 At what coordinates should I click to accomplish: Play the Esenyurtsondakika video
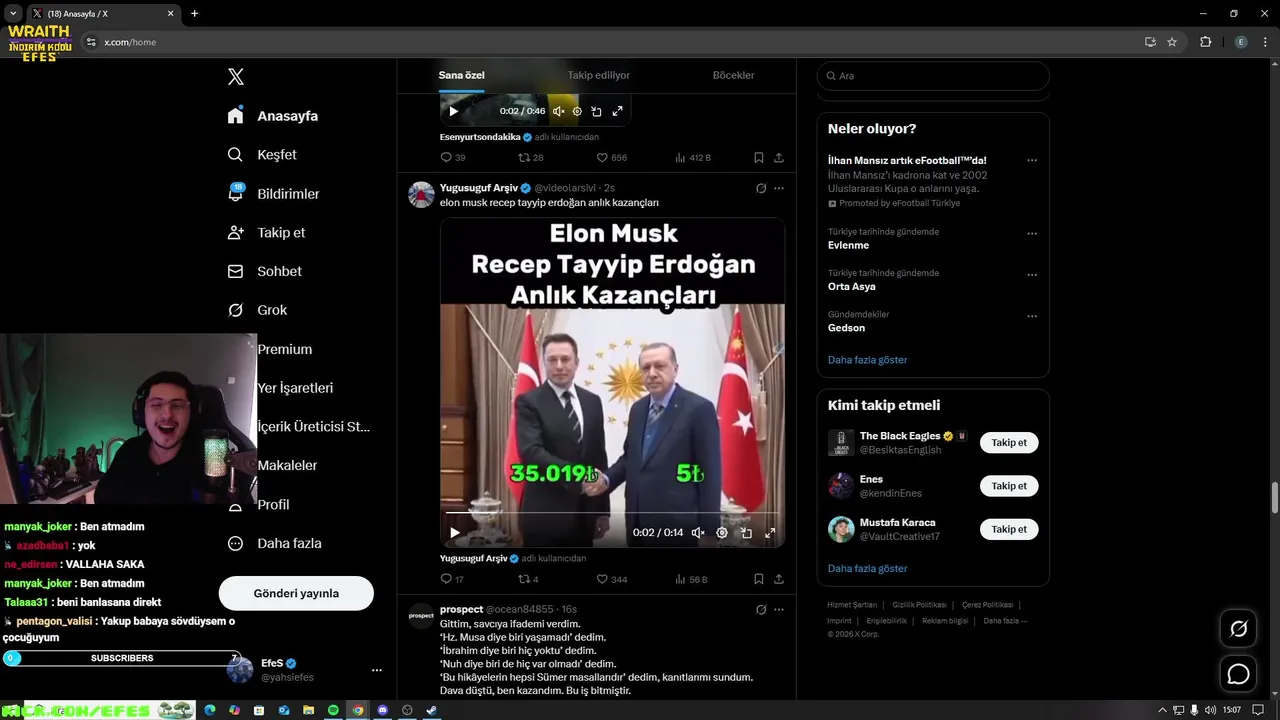pos(453,111)
